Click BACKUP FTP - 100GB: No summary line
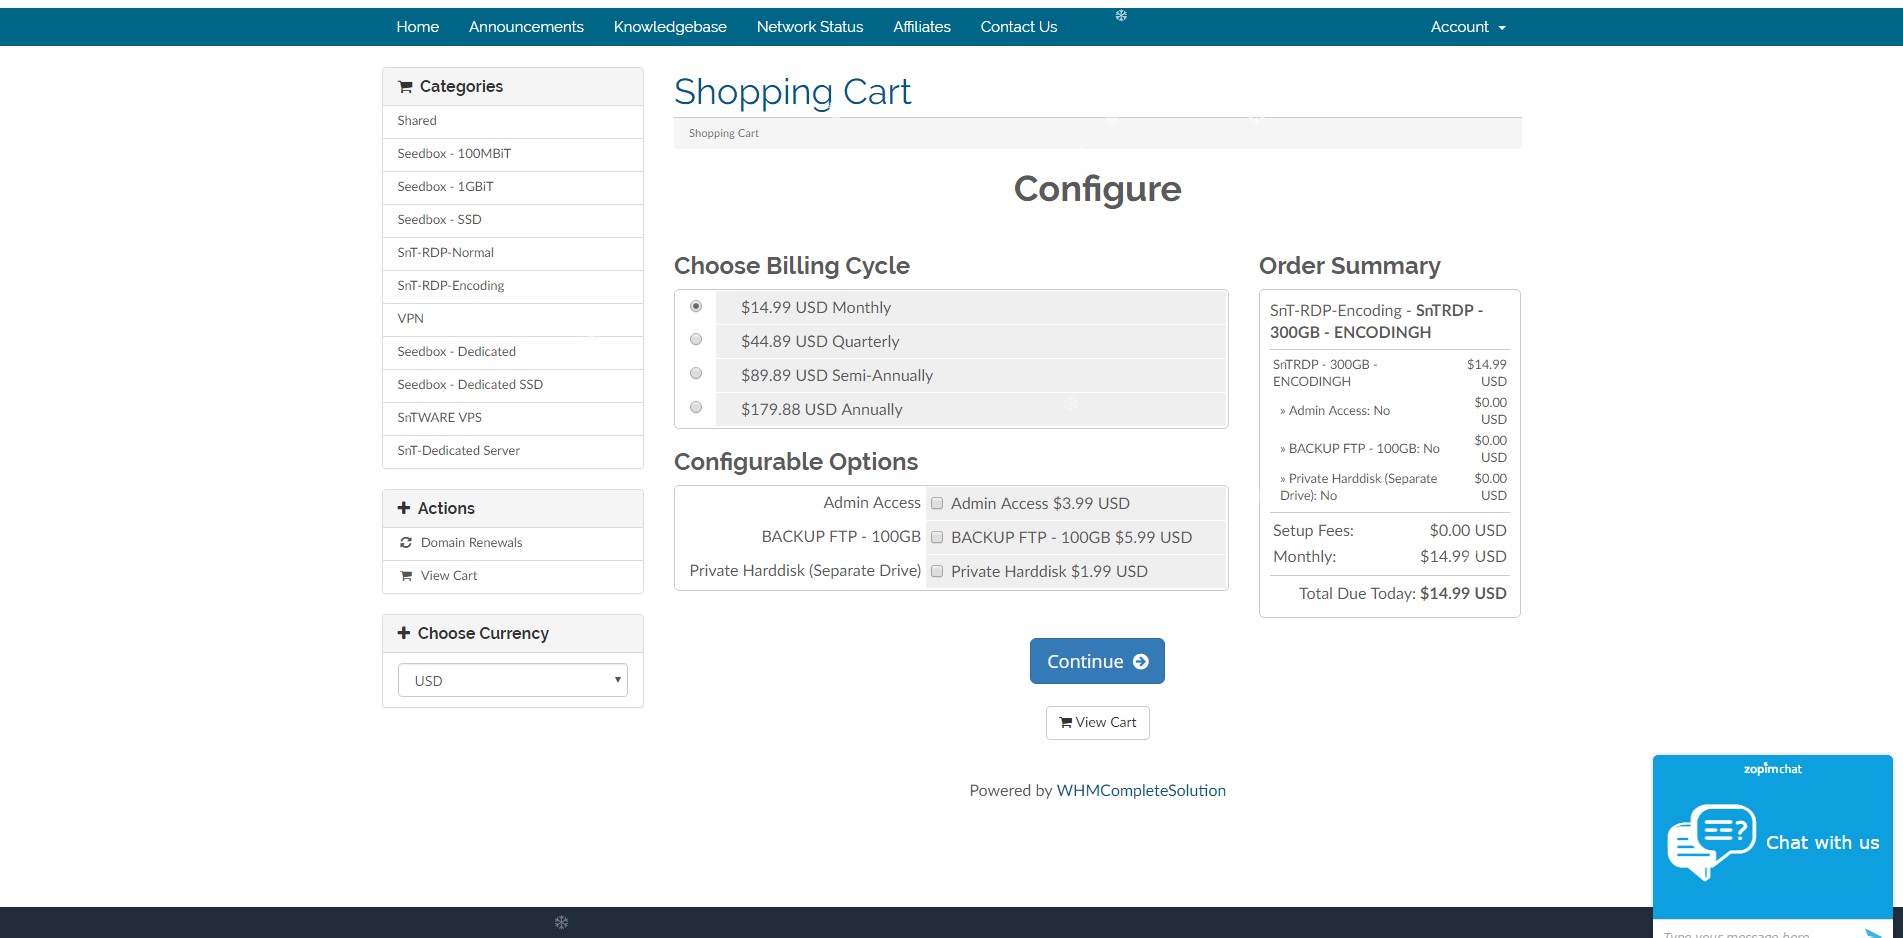Screen dimensions: 1903x938 [1360, 449]
